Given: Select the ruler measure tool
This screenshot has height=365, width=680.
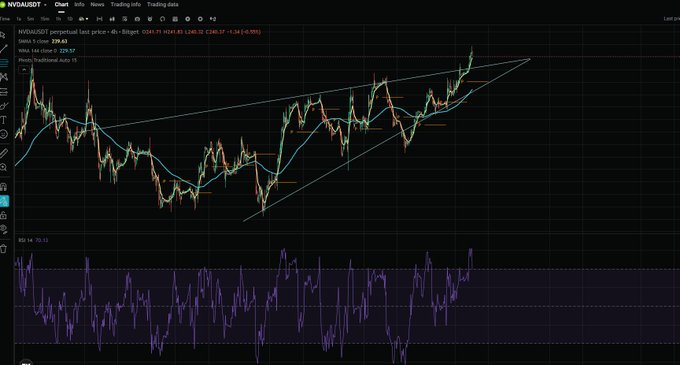Looking at the screenshot, I should click(x=3, y=153).
